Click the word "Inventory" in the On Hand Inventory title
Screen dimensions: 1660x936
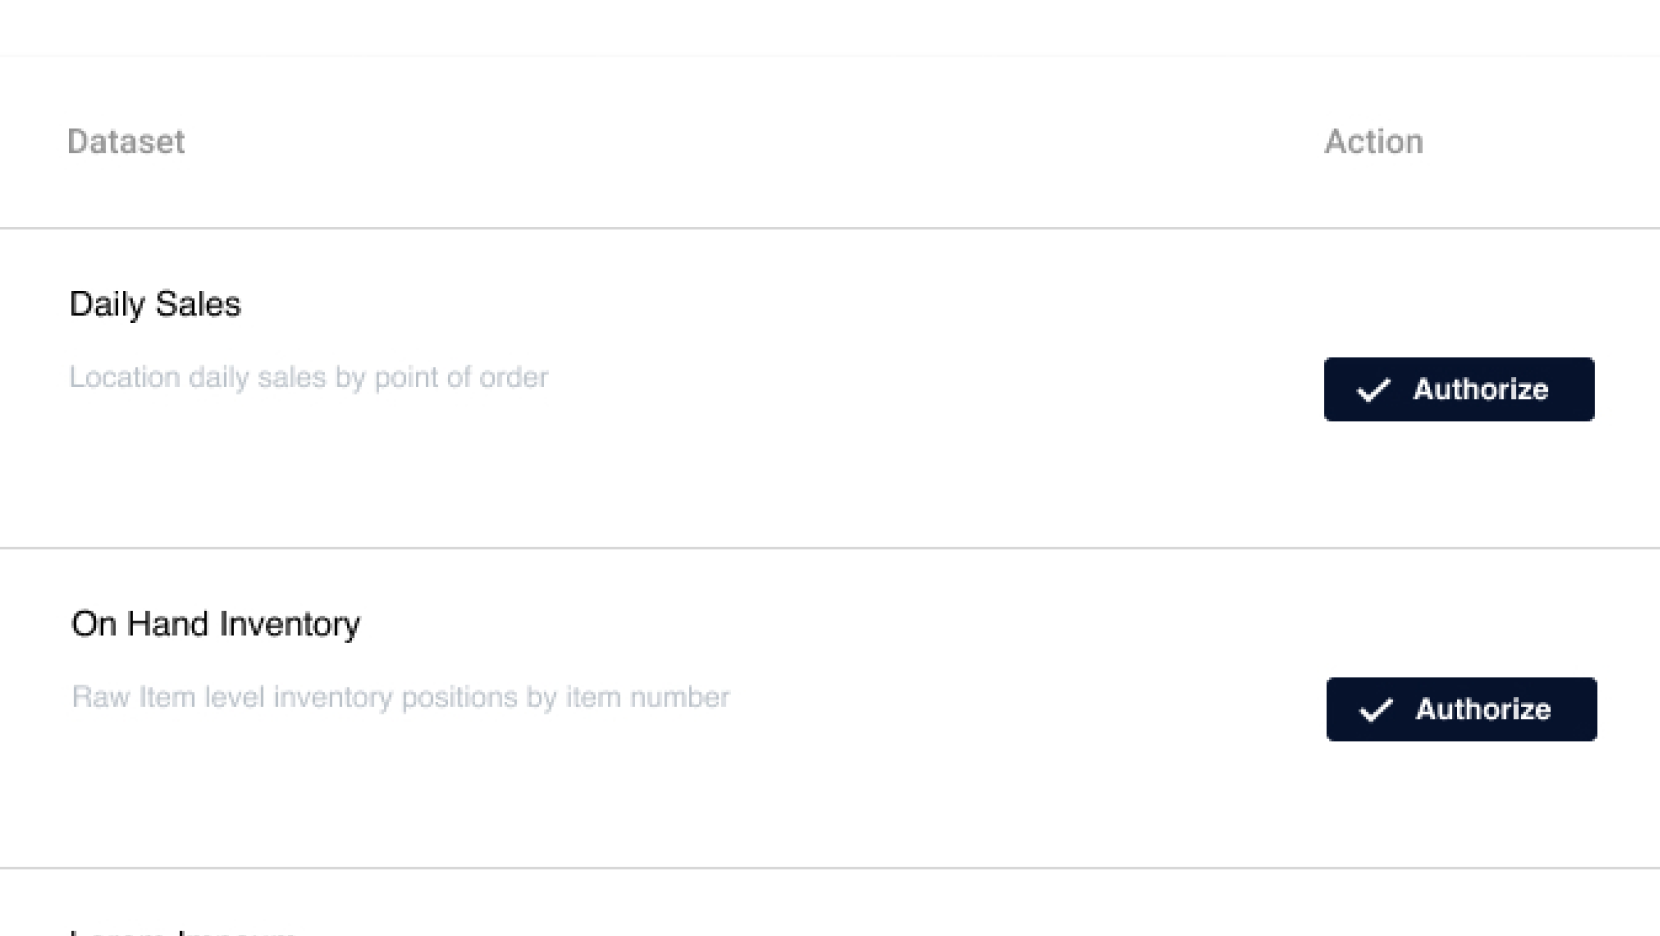289,624
